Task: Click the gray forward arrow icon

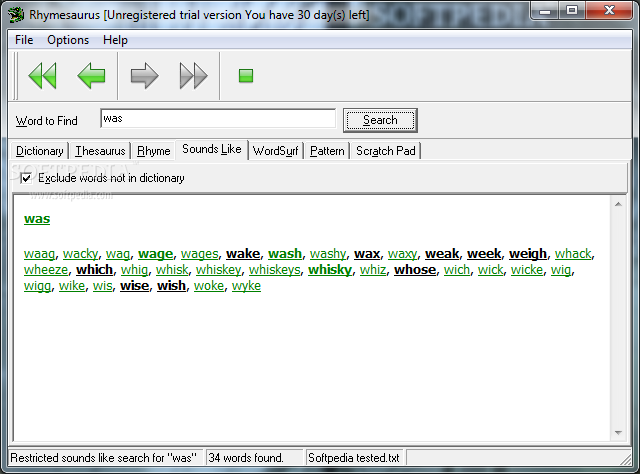Action: [x=144, y=76]
